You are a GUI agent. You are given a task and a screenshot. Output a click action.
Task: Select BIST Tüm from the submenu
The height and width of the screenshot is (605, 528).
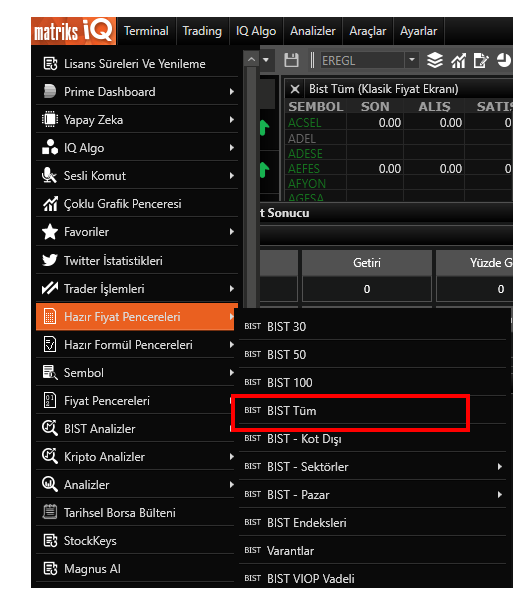(x=372, y=411)
